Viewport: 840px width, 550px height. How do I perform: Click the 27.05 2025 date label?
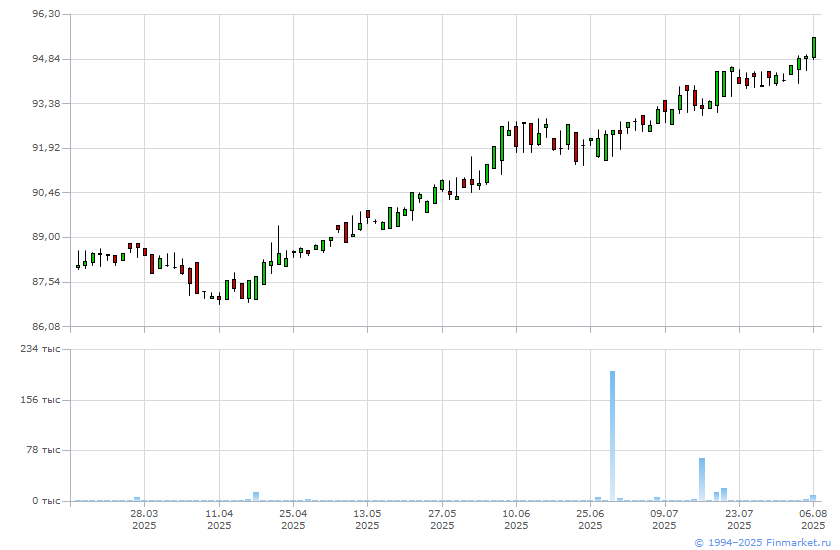[442, 519]
